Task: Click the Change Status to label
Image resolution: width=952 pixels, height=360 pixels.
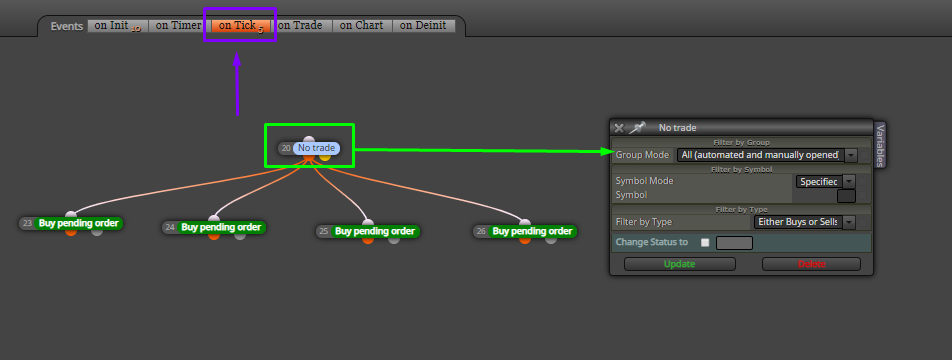Action: tap(651, 242)
